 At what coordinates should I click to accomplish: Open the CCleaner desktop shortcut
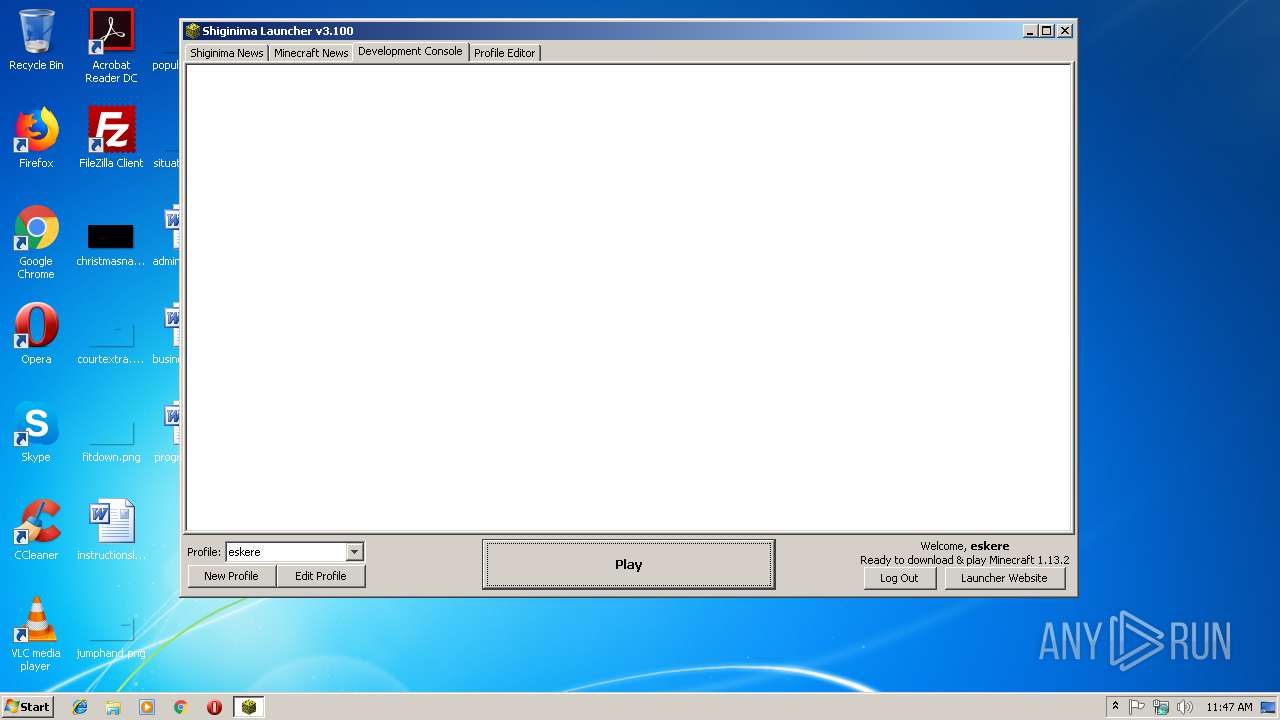(x=36, y=530)
